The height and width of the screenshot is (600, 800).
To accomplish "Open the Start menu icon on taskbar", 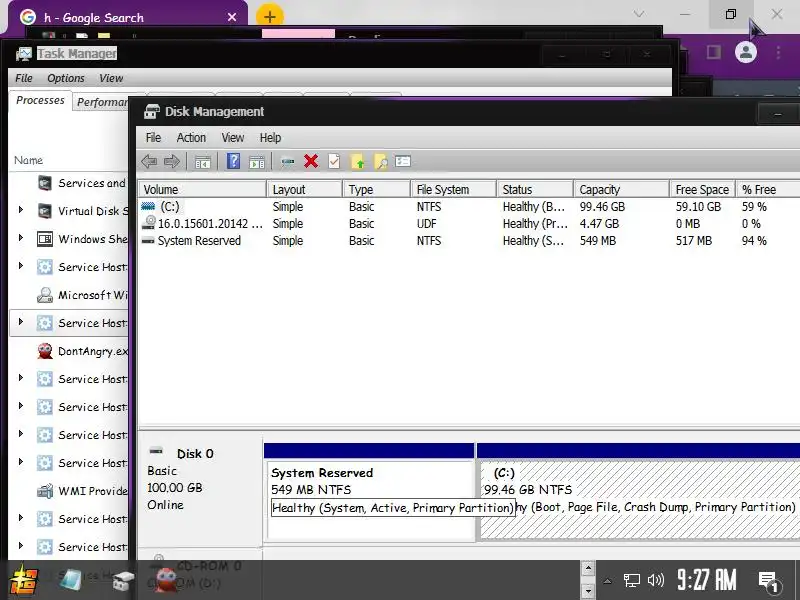I will [23, 580].
